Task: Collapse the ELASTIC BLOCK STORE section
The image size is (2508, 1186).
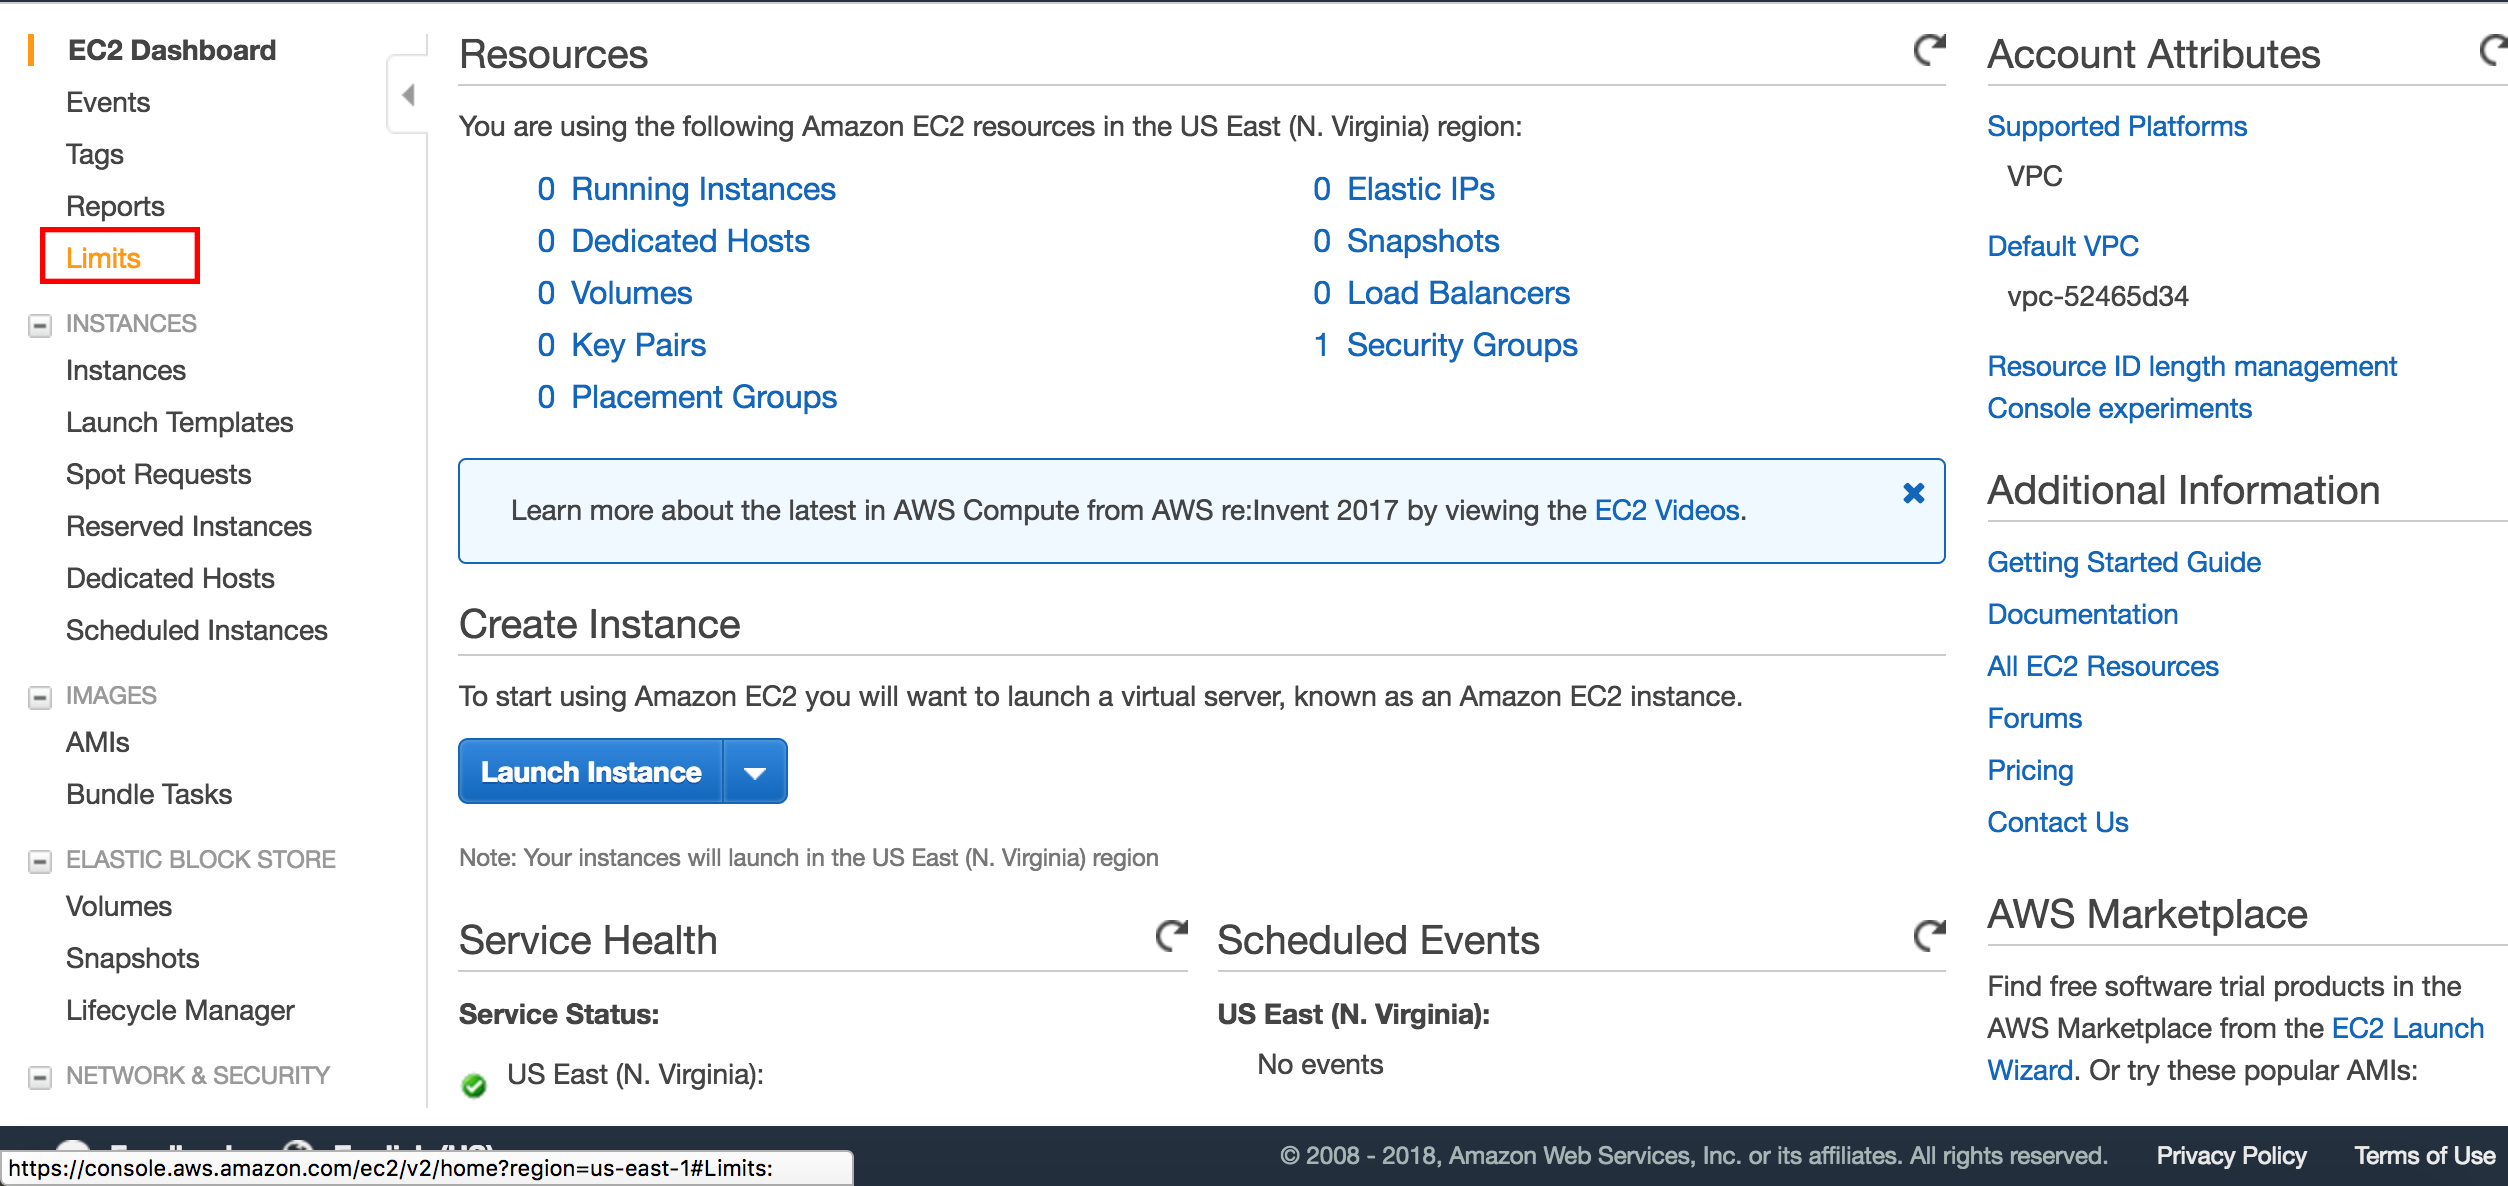Action: pos(40,861)
